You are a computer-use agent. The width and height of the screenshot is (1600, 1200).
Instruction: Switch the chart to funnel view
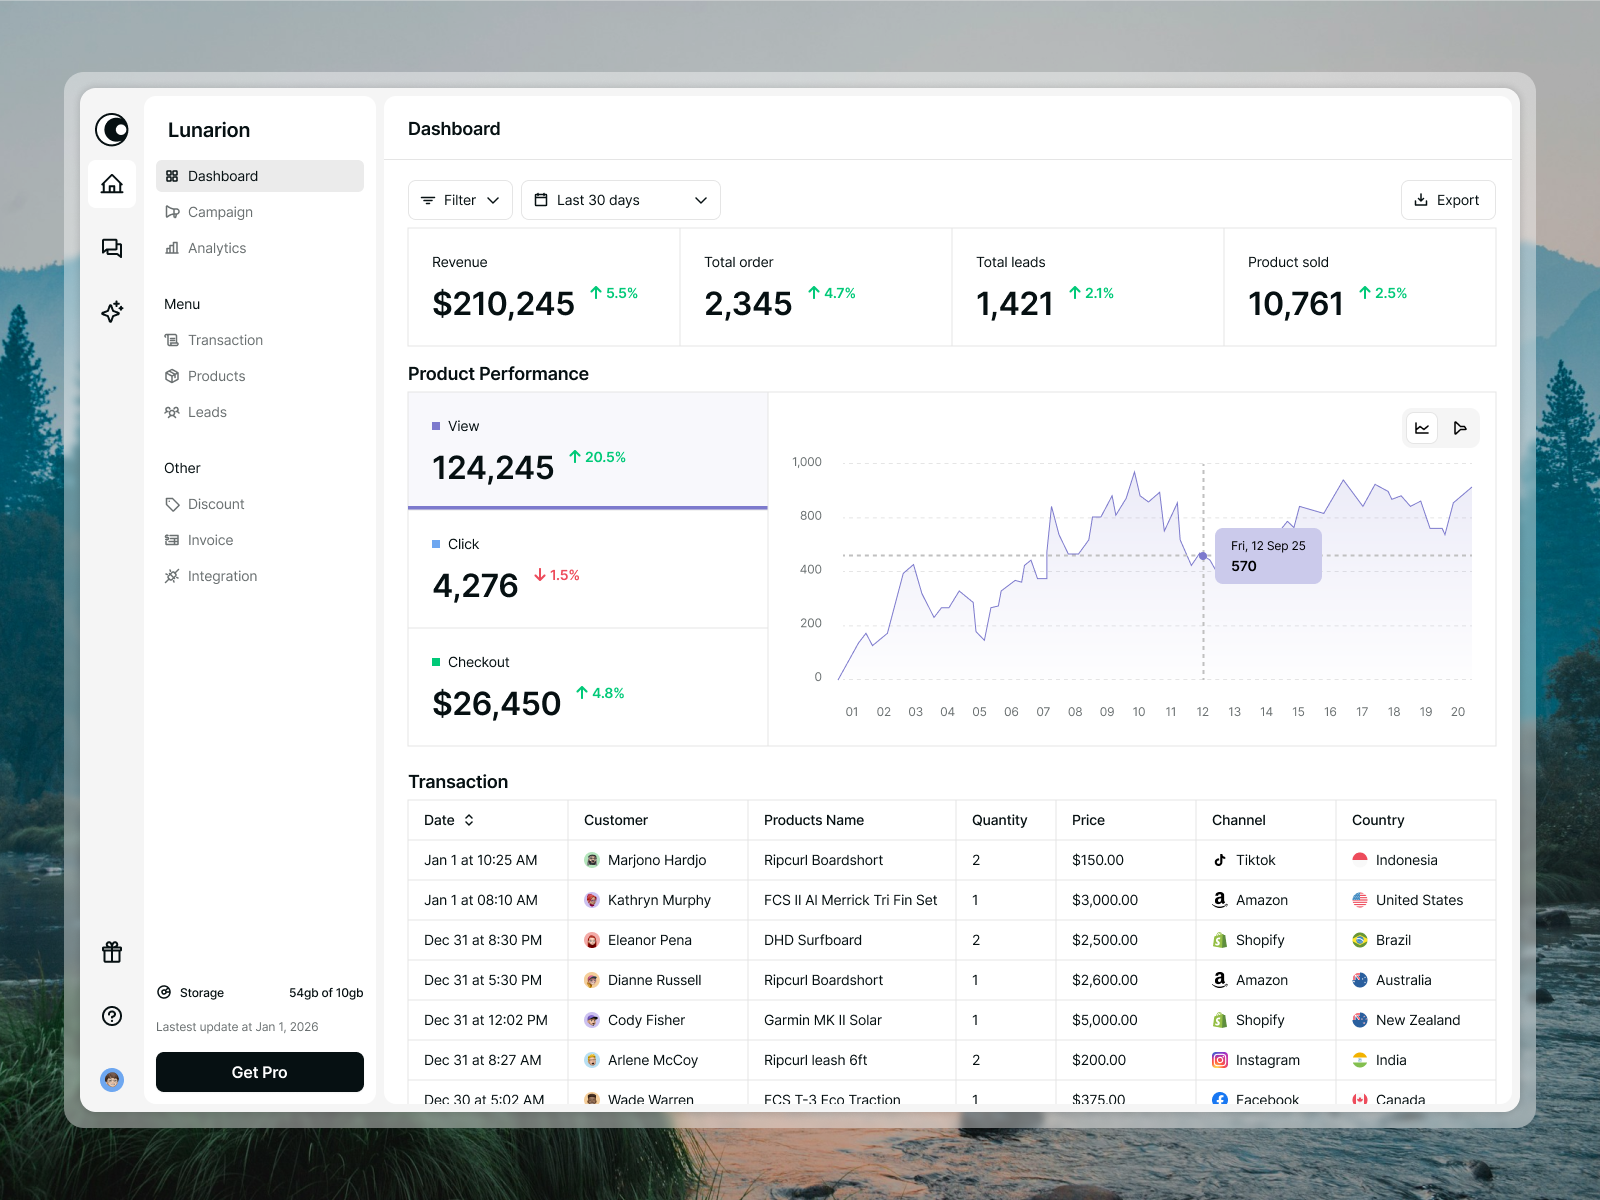pos(1461,427)
